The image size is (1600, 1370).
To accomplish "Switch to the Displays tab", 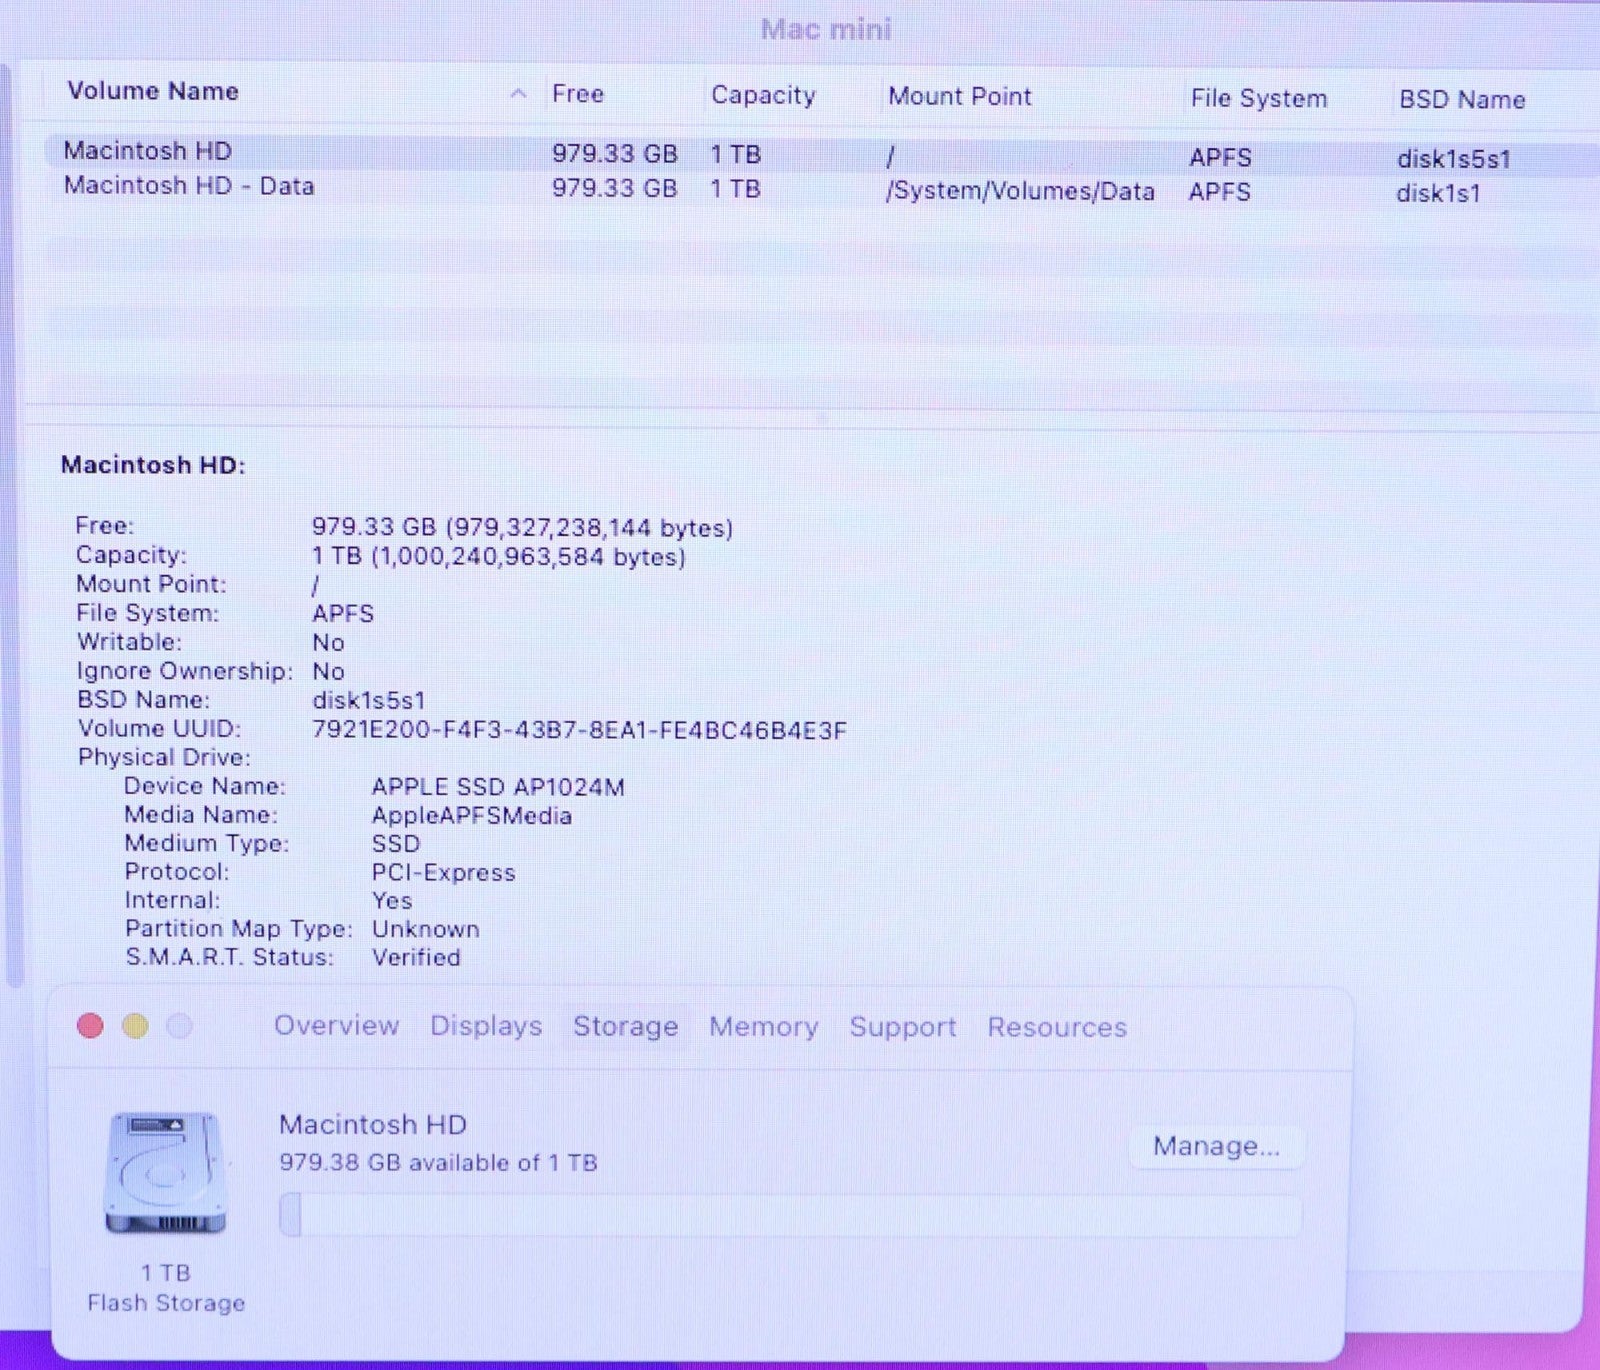I will coord(486,1026).
